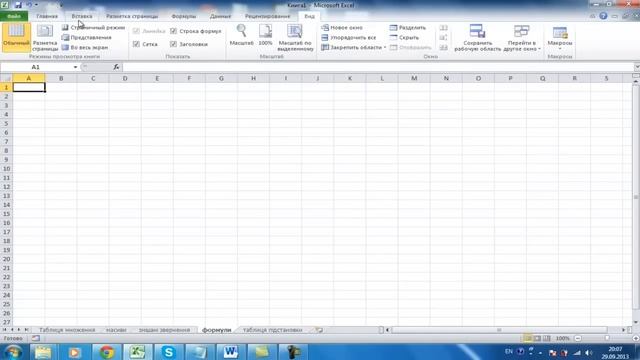Image resolution: width=640 pixels, height=360 pixels.
Task: Open the Макросы dropdown
Action: coord(560,37)
